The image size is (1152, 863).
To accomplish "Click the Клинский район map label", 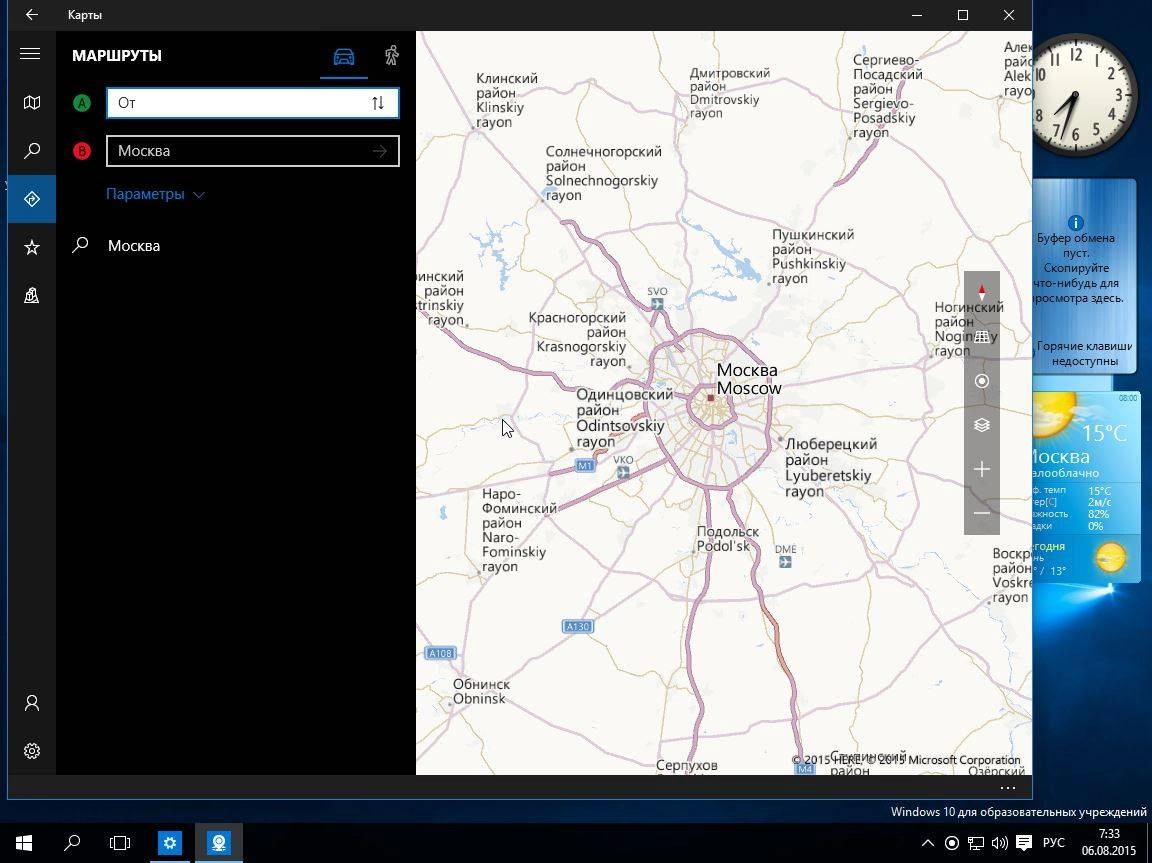I will point(507,100).
